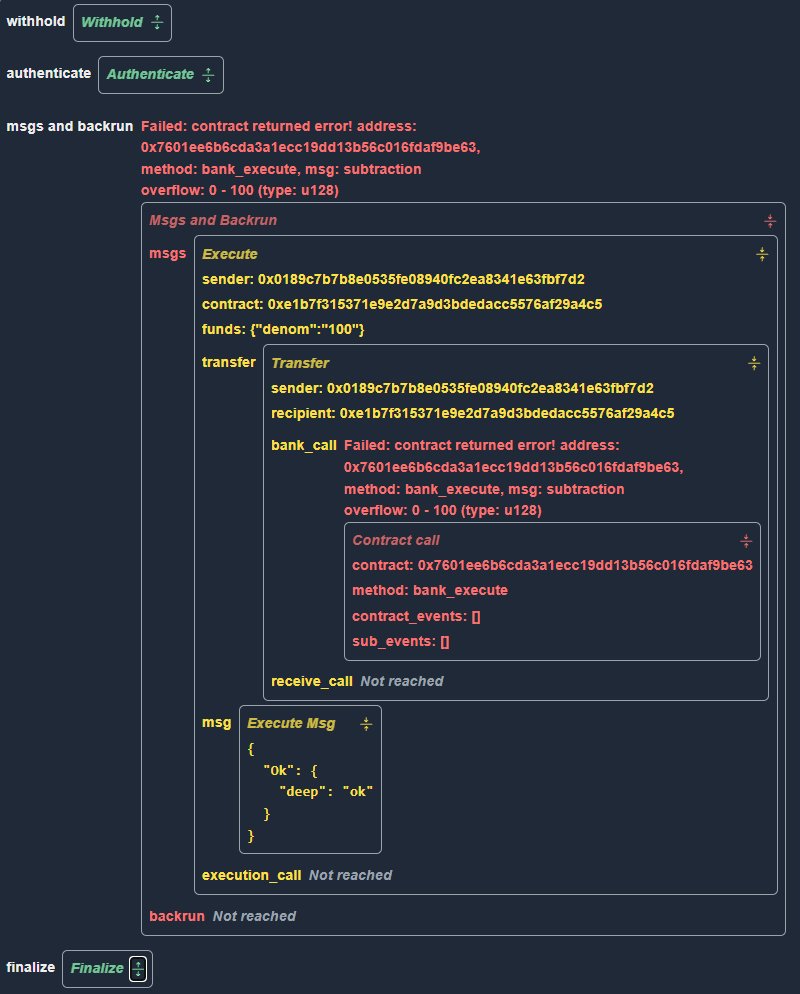Expand the Authenticate section

click(208, 75)
